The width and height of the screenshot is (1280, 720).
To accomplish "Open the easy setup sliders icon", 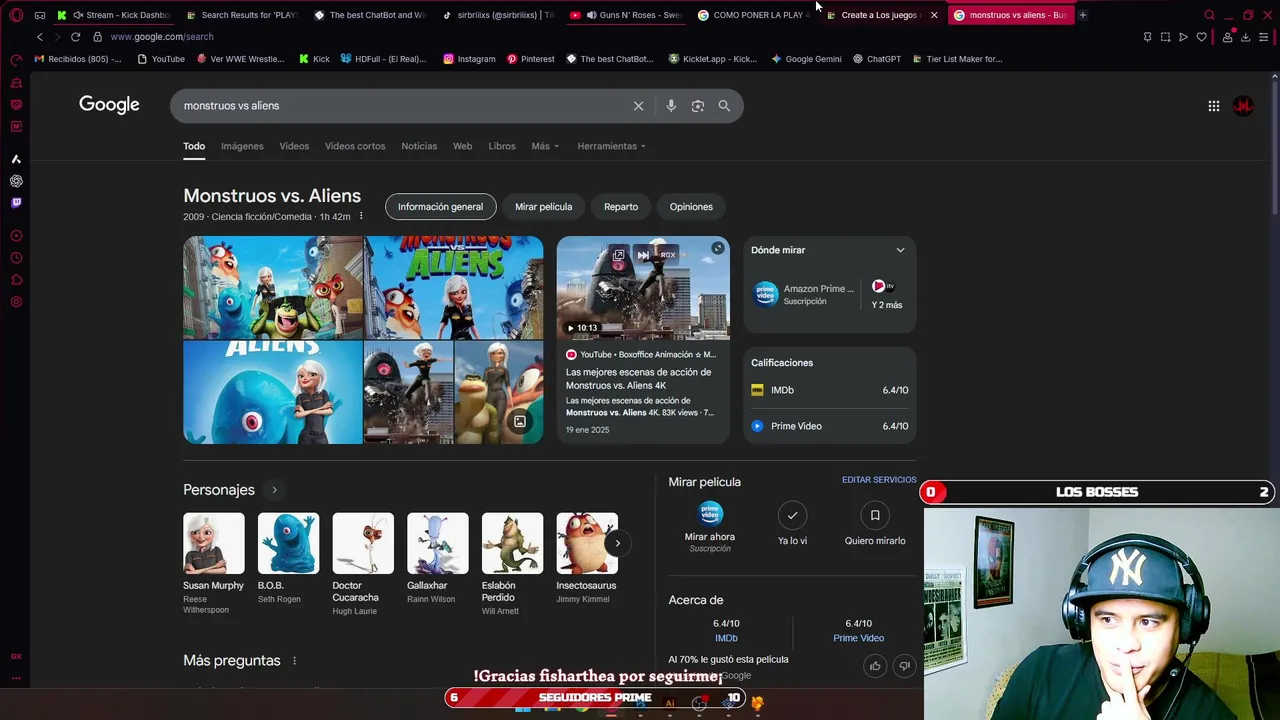I will pos(1264,37).
